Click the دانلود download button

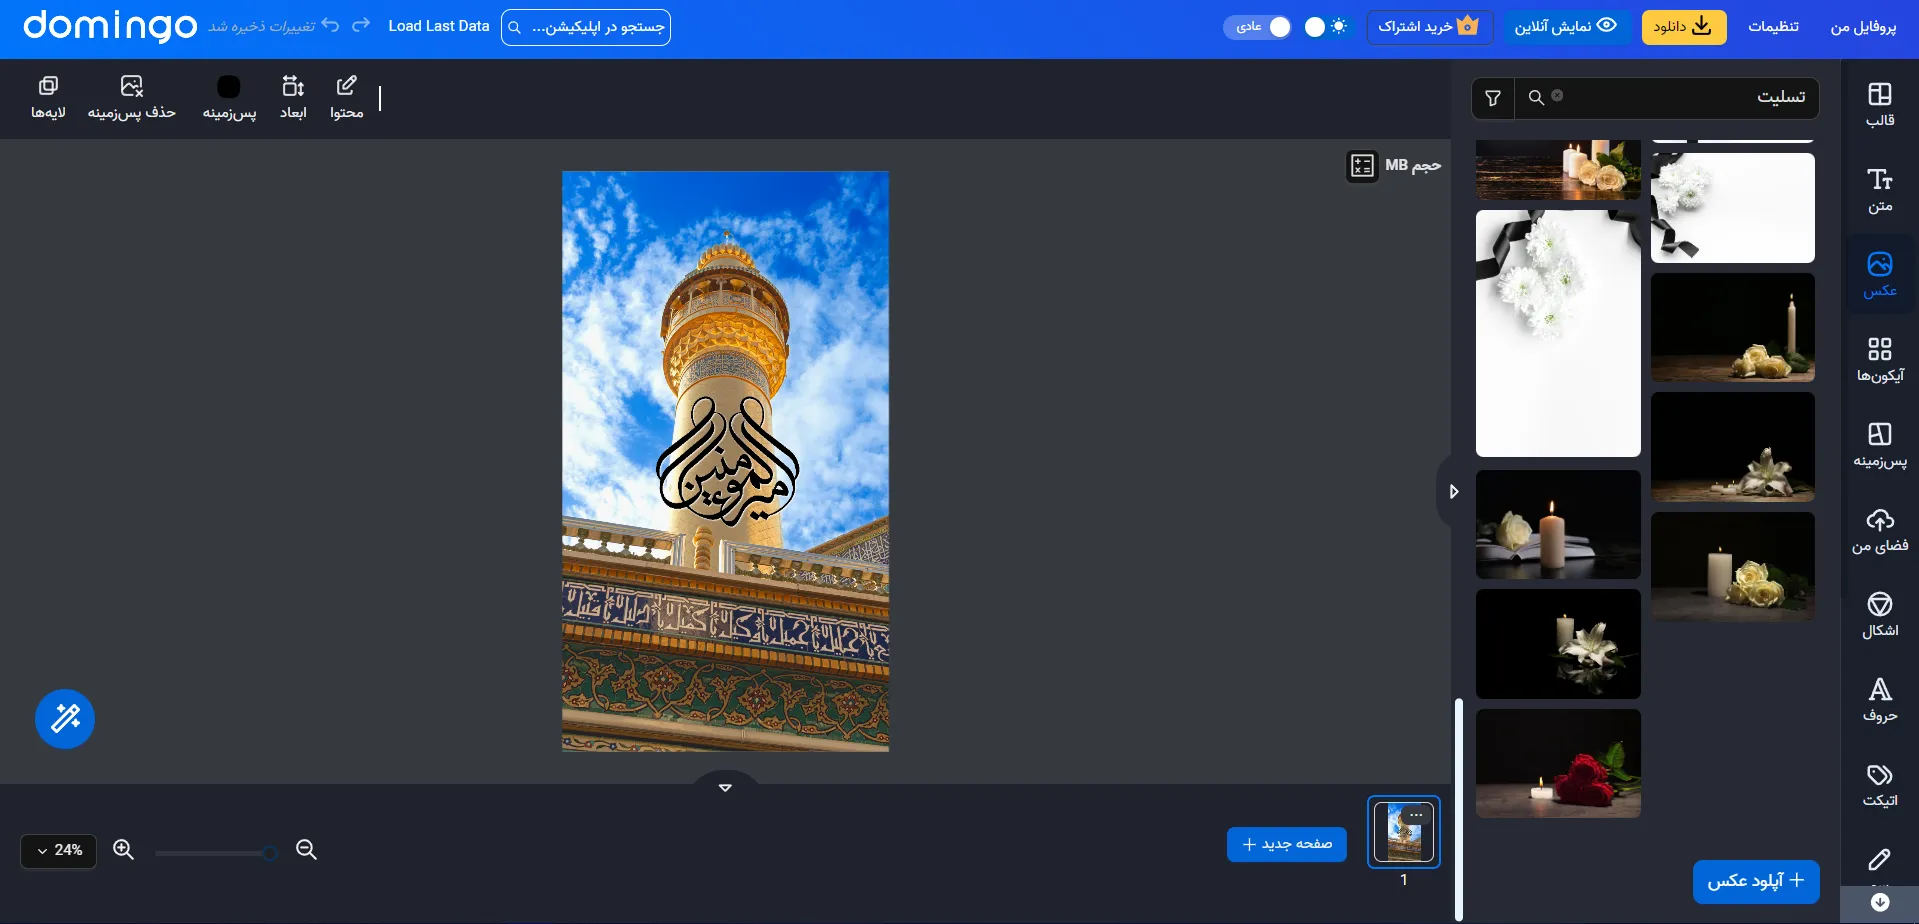[x=1684, y=27]
